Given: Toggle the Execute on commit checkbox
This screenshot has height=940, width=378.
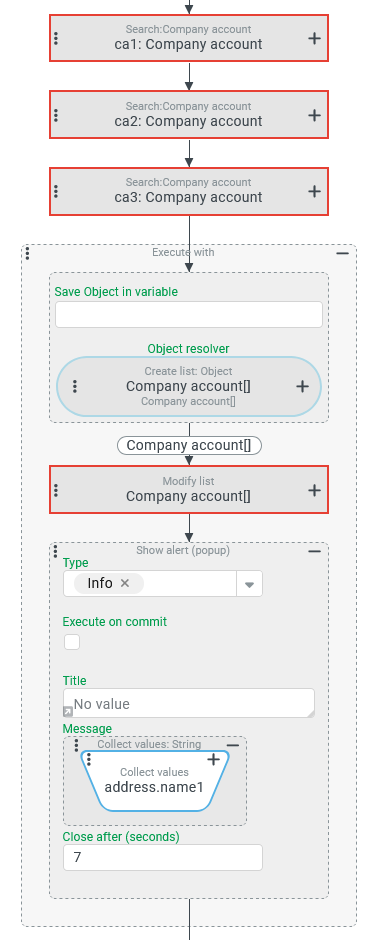Looking at the screenshot, I should [72, 642].
